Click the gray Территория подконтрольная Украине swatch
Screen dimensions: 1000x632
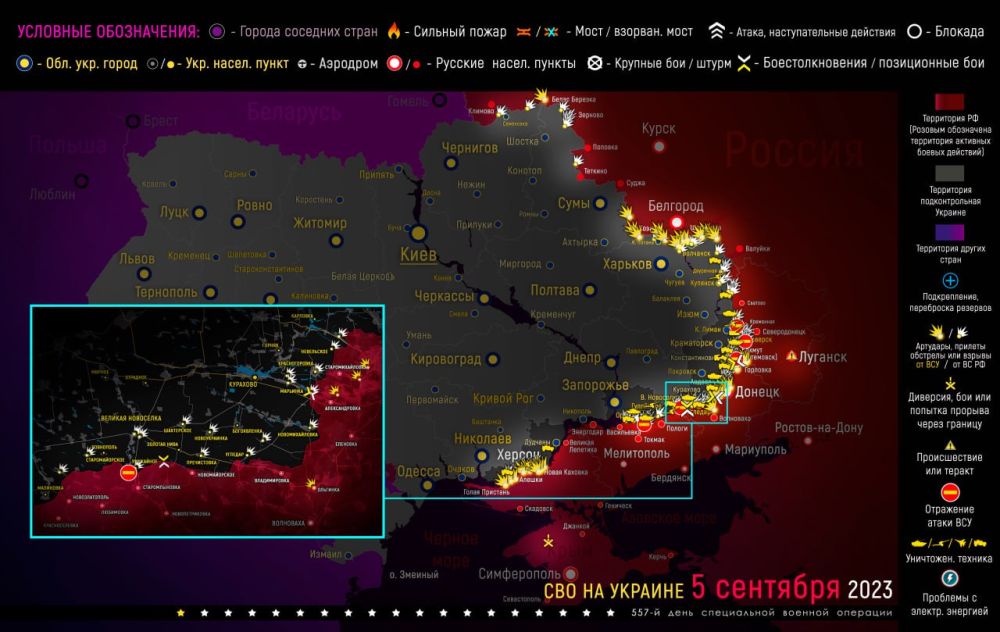point(950,173)
